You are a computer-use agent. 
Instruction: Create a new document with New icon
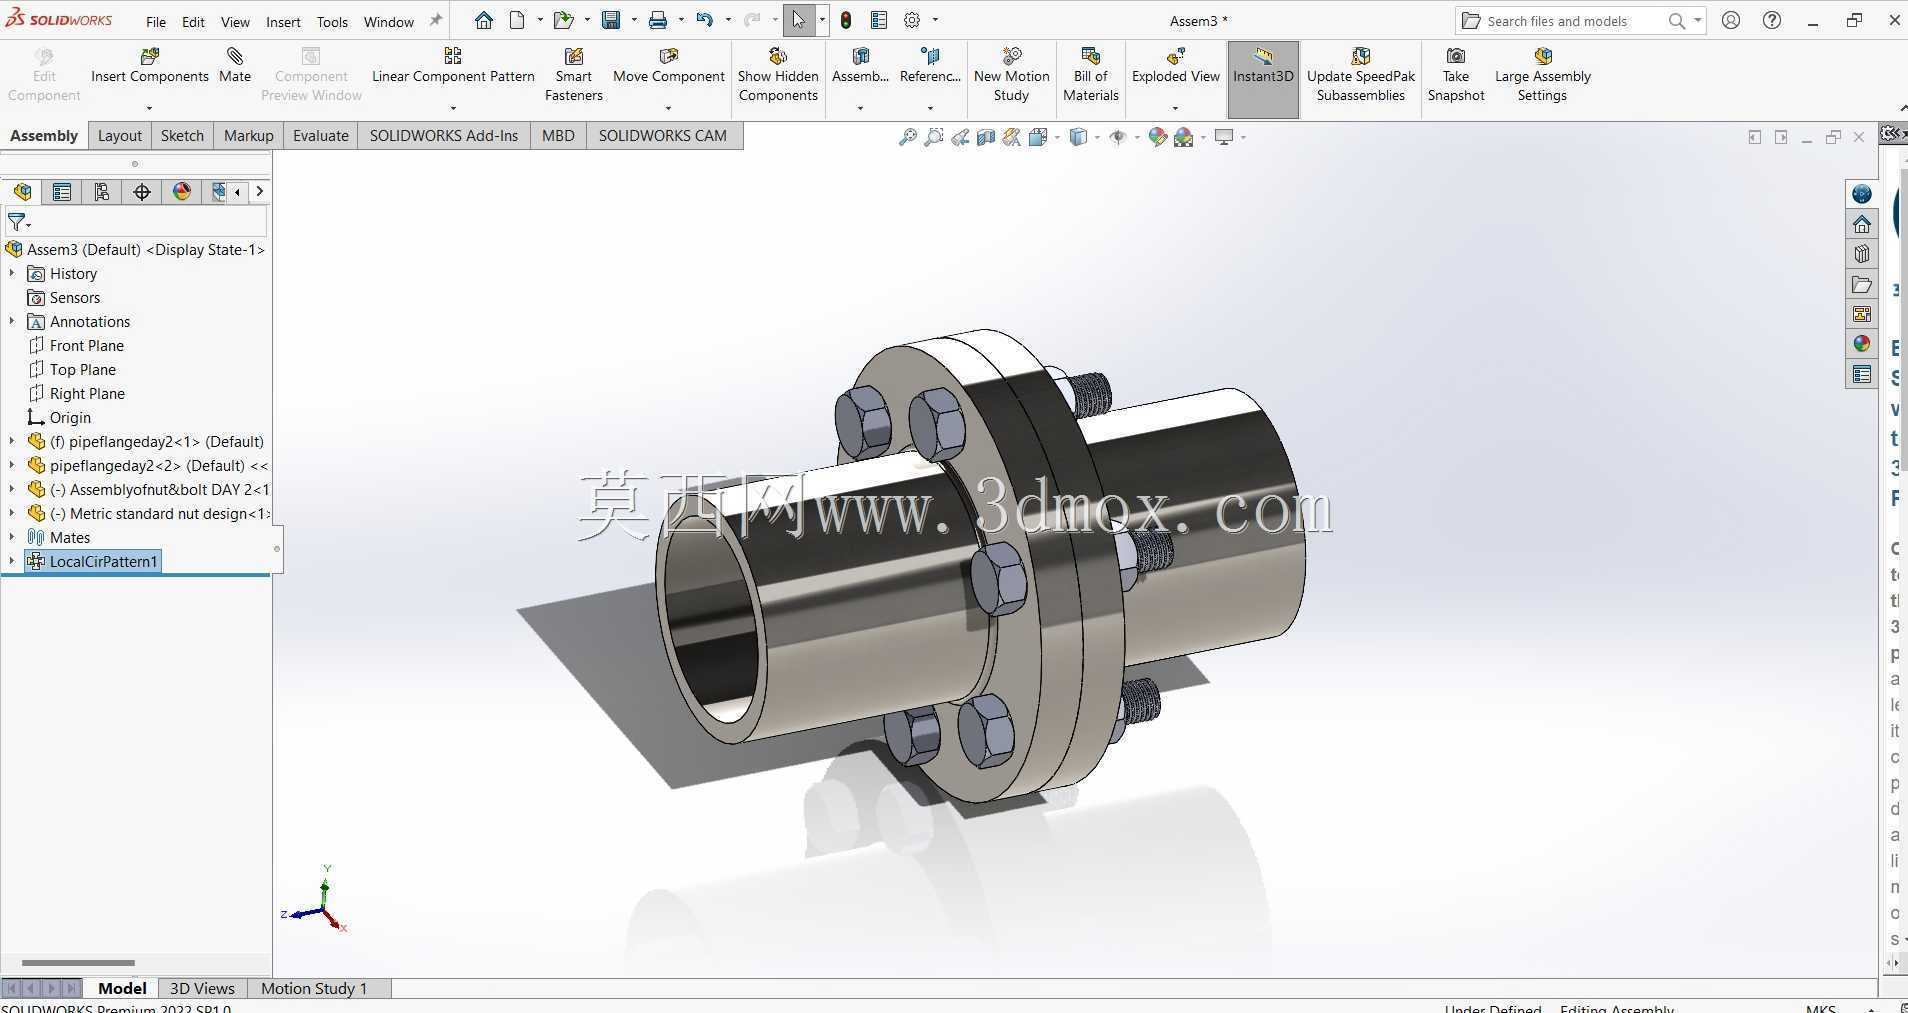tap(517, 20)
